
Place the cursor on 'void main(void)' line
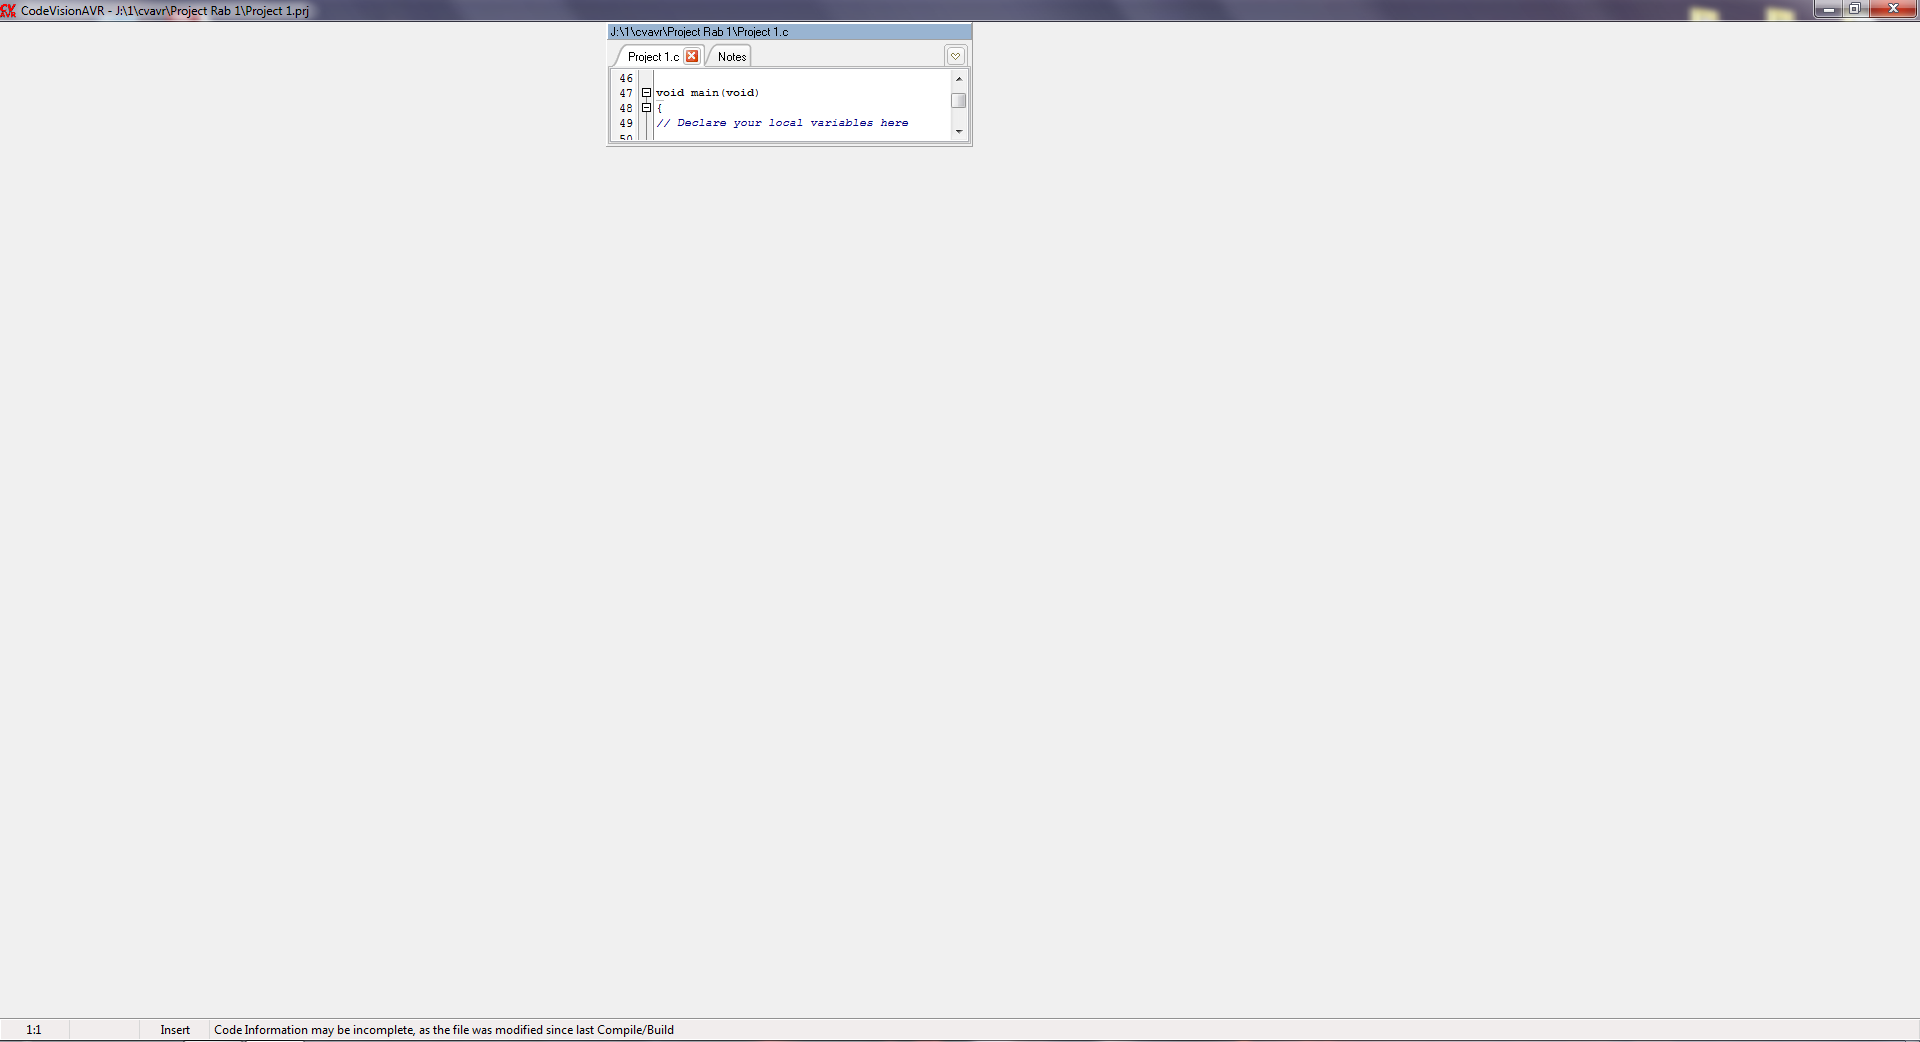[707, 93]
